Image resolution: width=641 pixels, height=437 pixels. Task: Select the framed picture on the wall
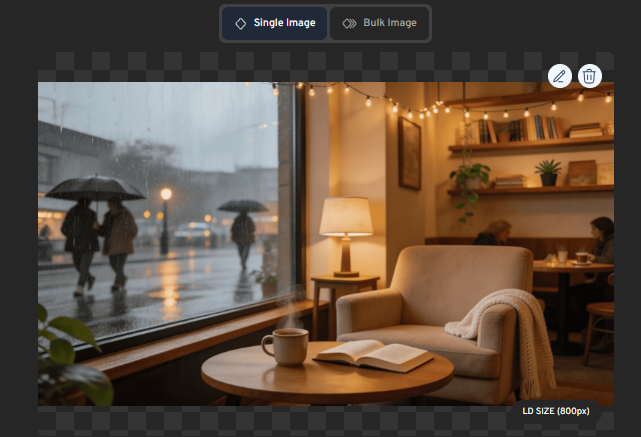tap(410, 152)
